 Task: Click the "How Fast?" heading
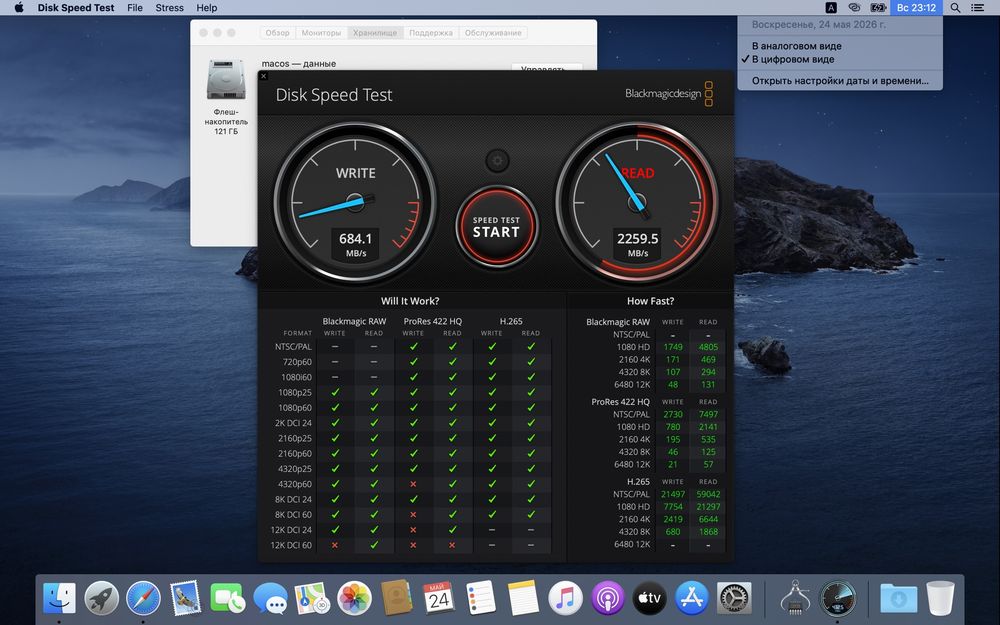650,301
